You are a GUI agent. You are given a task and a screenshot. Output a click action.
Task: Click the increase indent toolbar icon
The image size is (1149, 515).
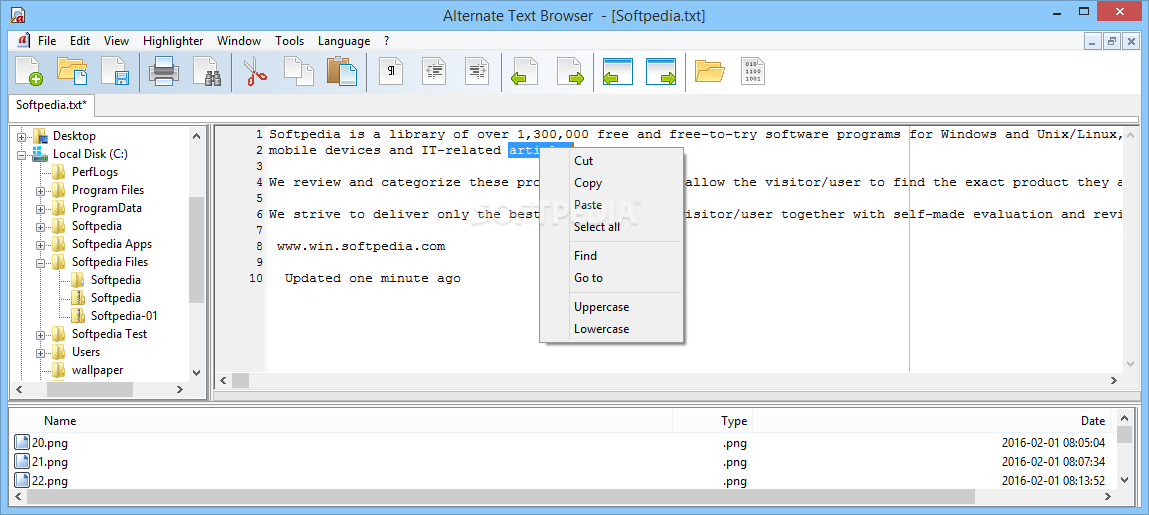click(x=479, y=71)
